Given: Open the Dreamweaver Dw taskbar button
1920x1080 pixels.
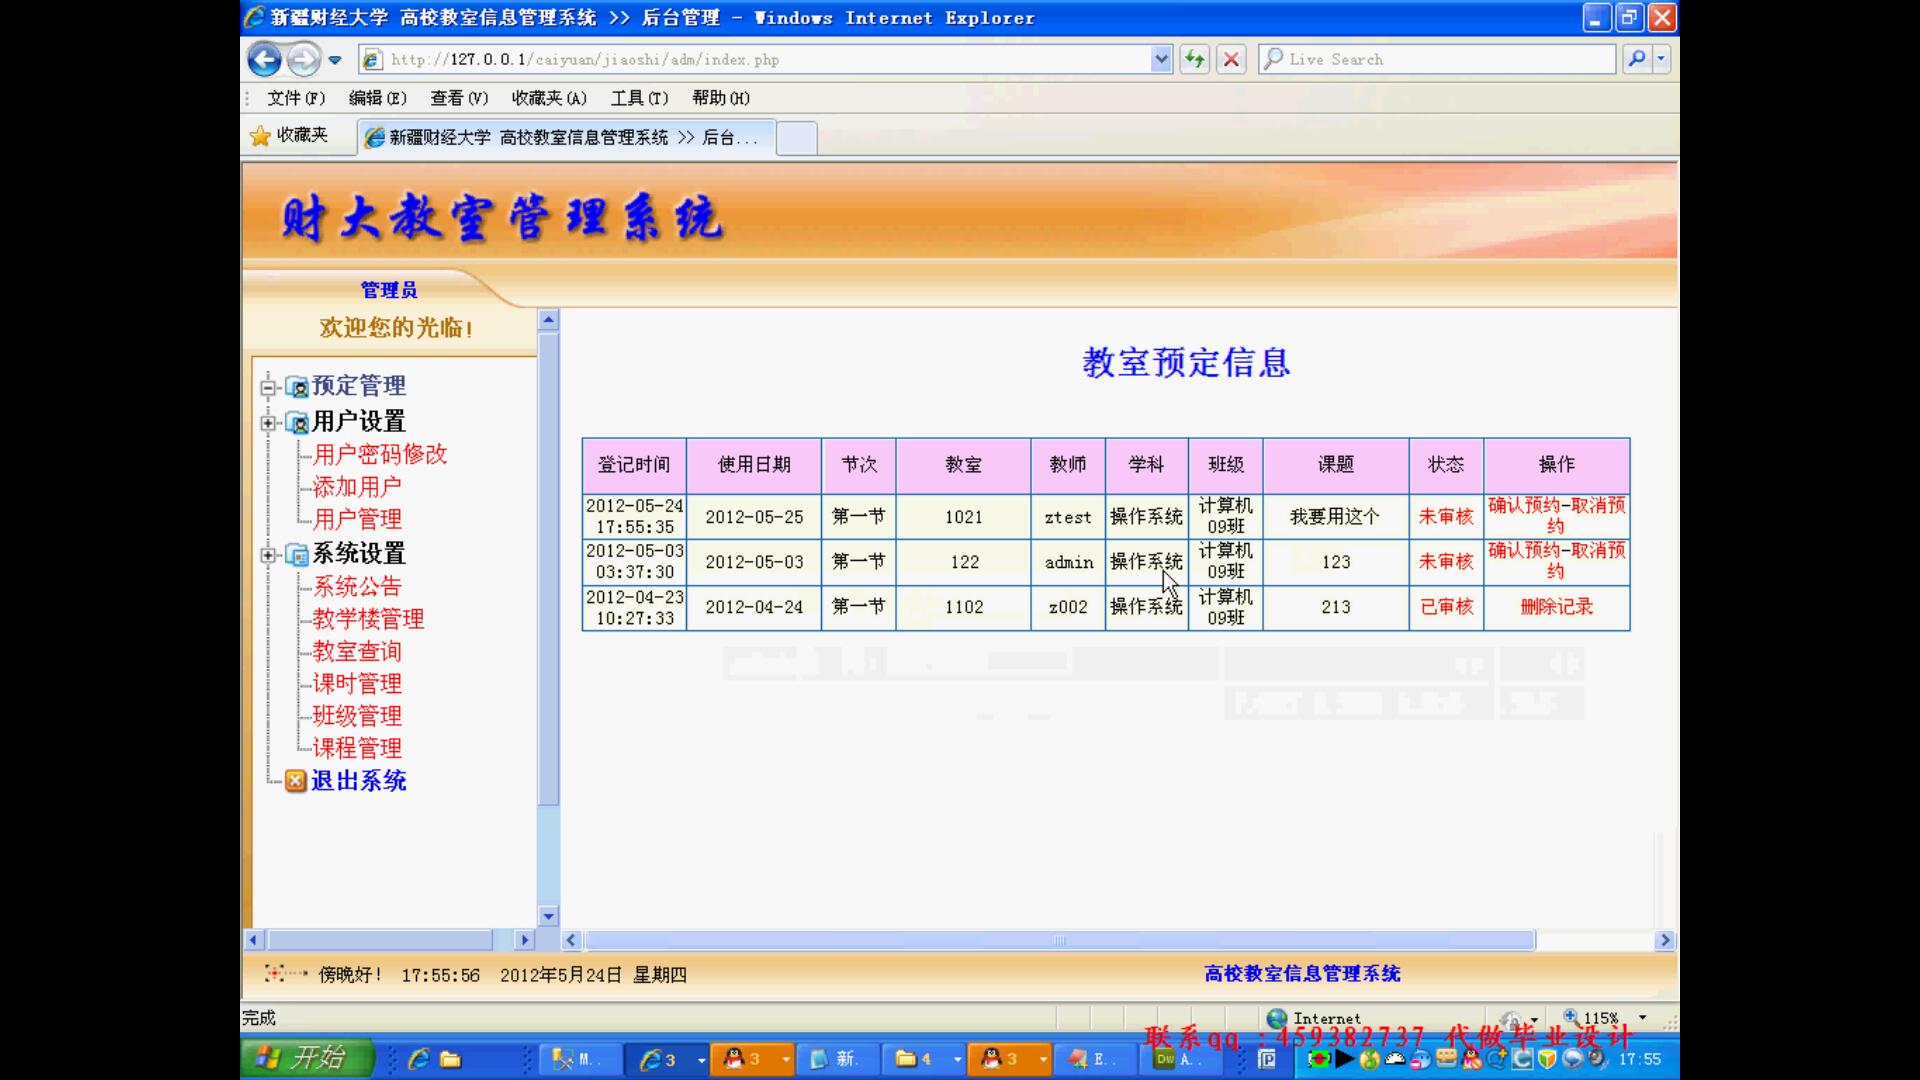Looking at the screenshot, I should [1183, 1059].
